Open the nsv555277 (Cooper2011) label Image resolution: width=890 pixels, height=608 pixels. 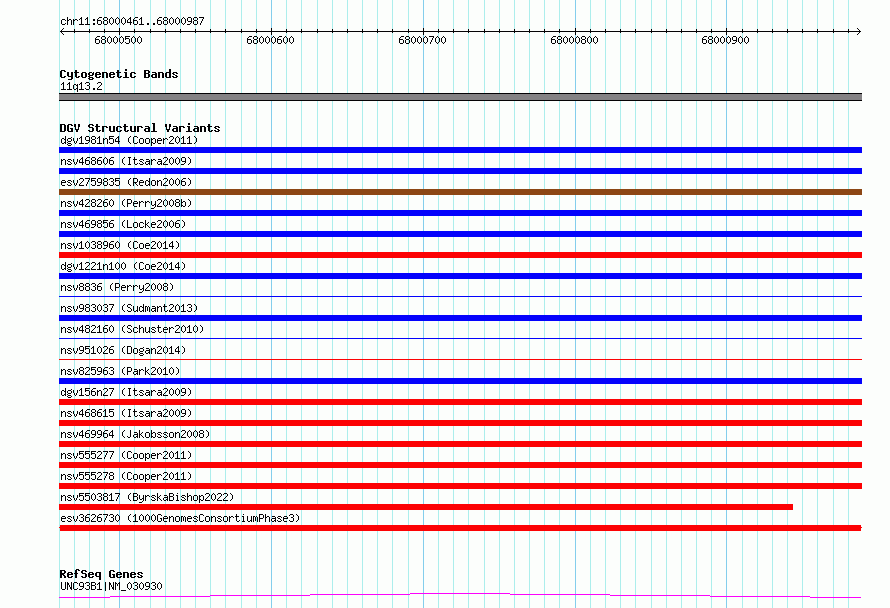point(126,455)
